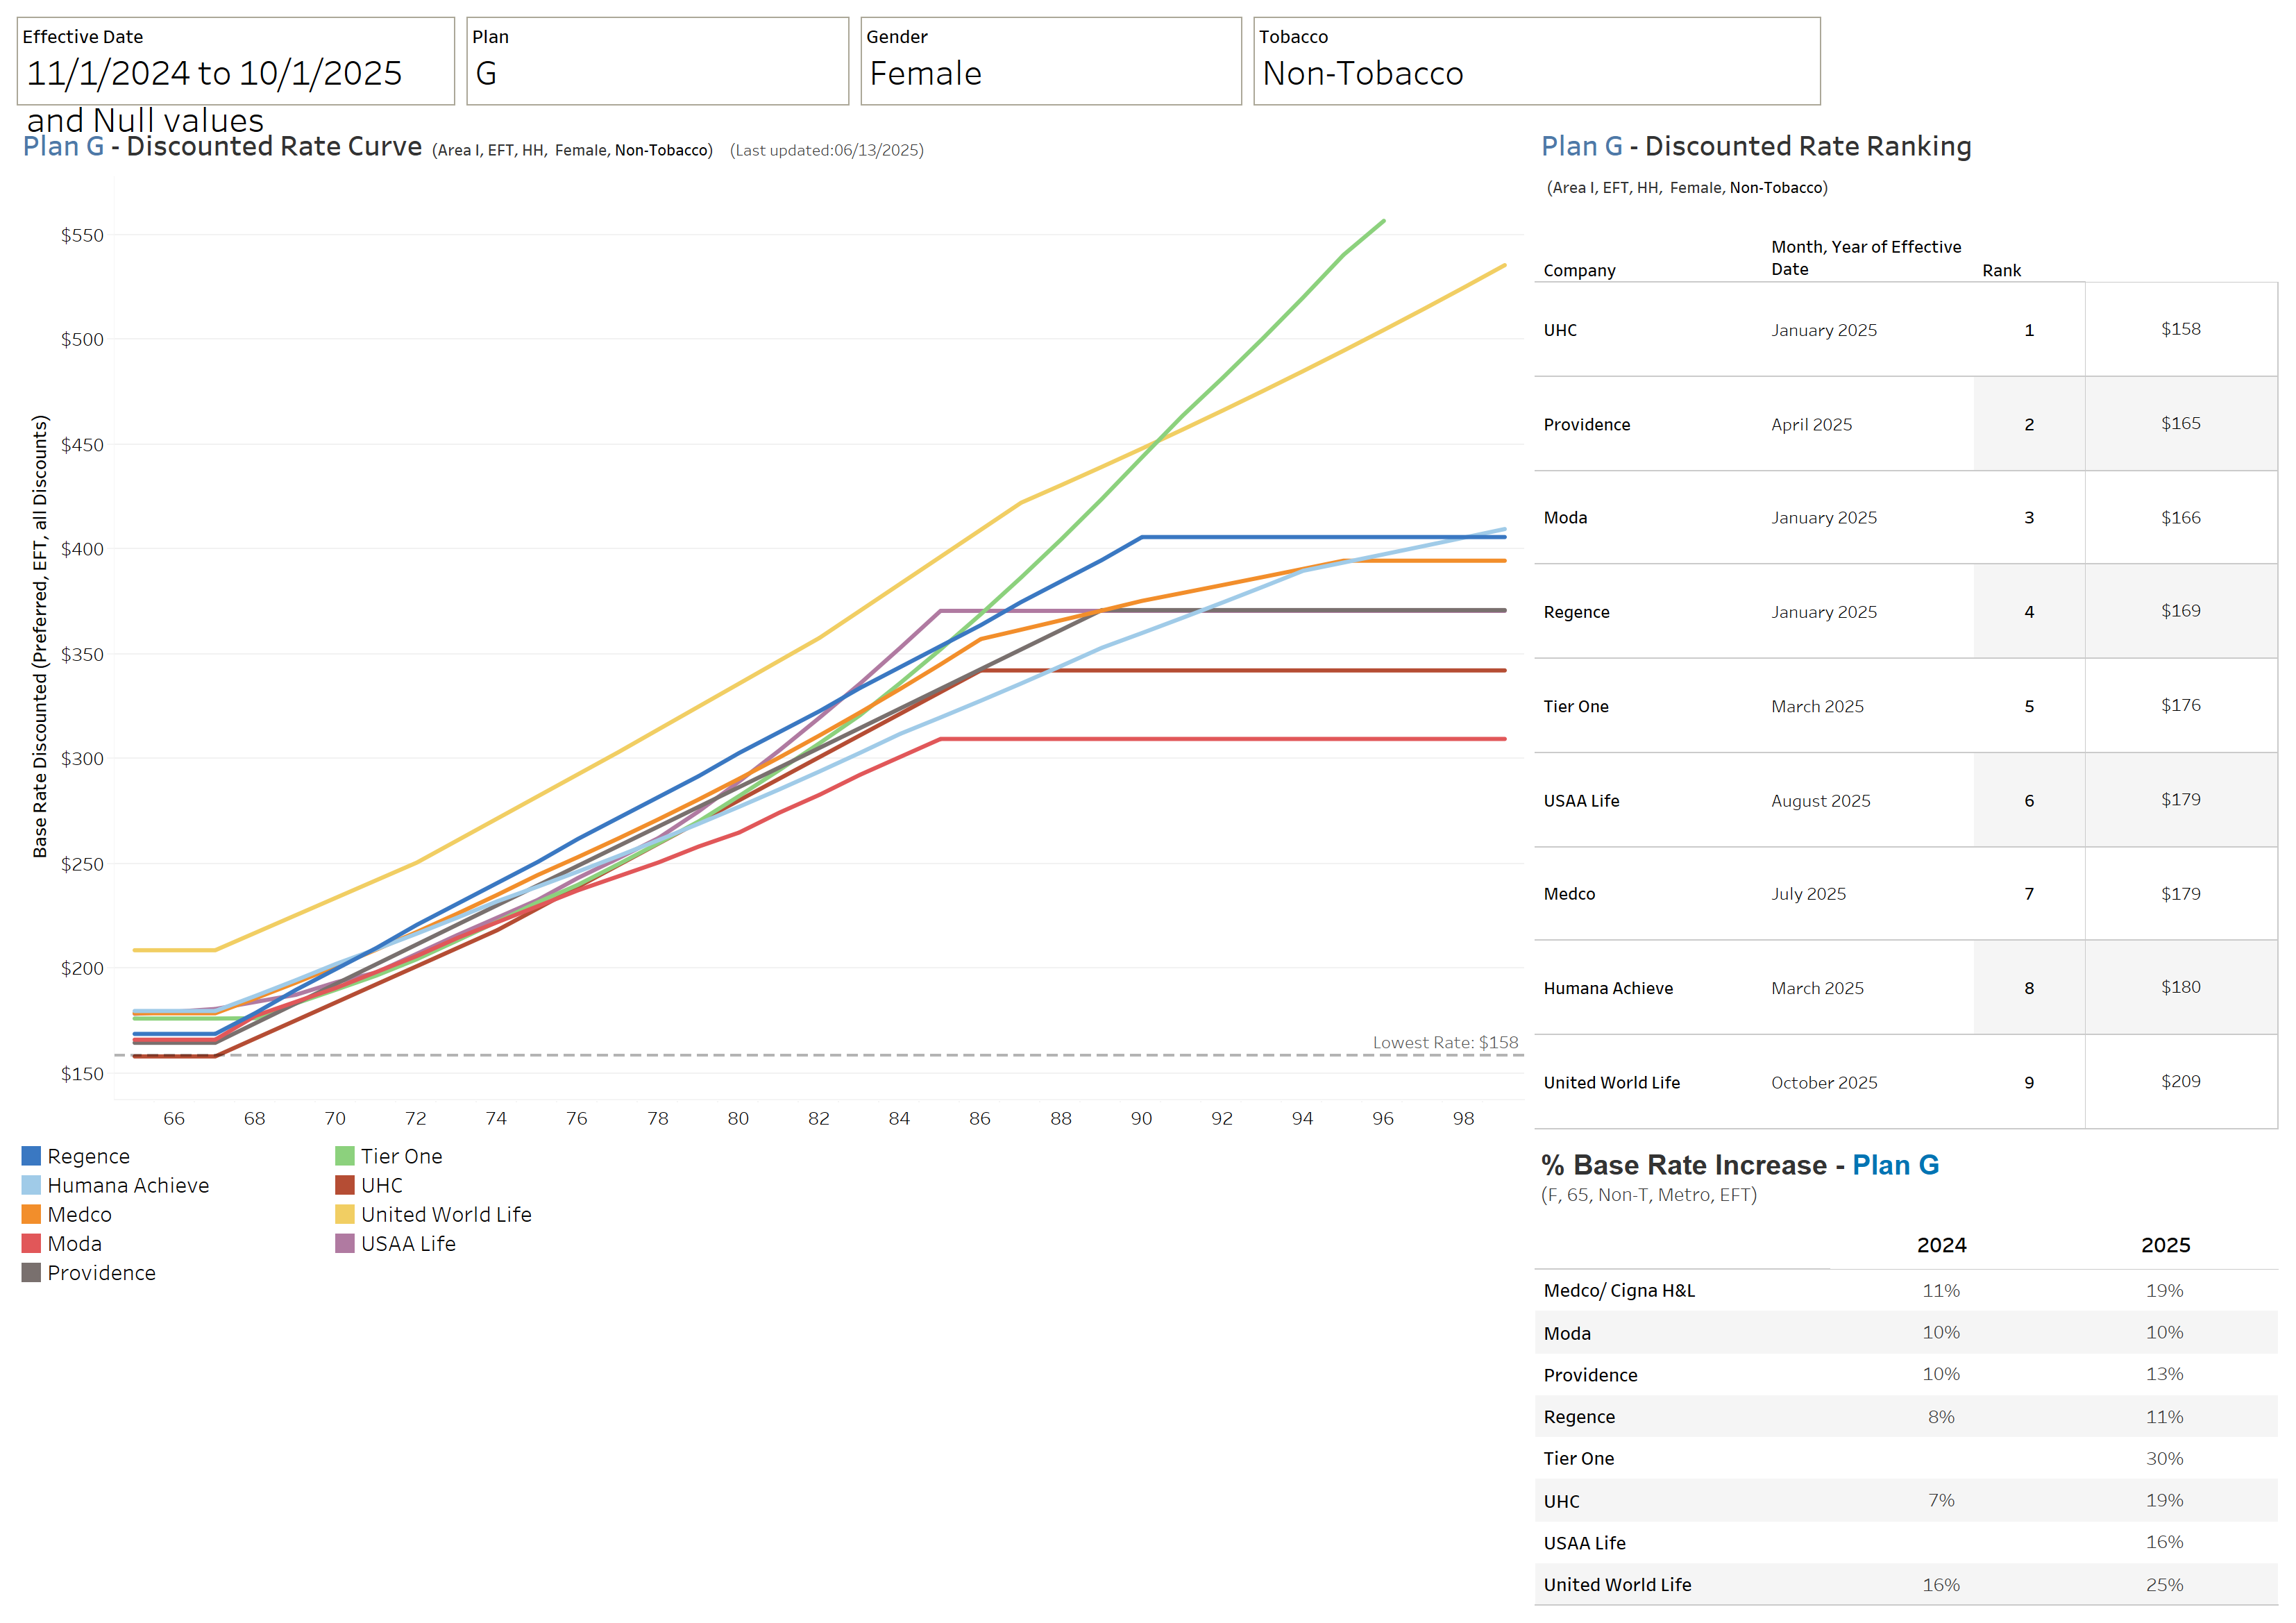Select the Medco/ Cigna H&L row label

pyautogui.click(x=1619, y=1290)
